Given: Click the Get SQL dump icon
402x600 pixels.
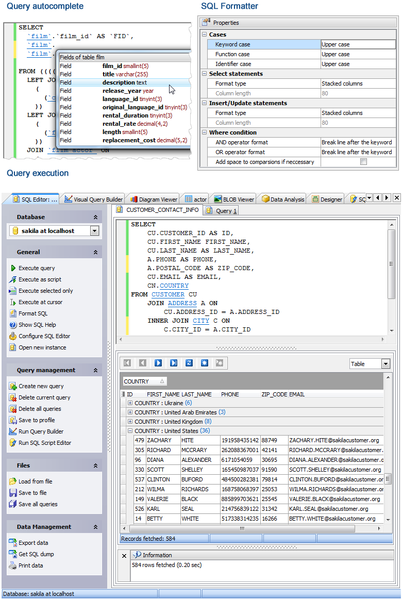Looking at the screenshot, I should click(13, 554).
